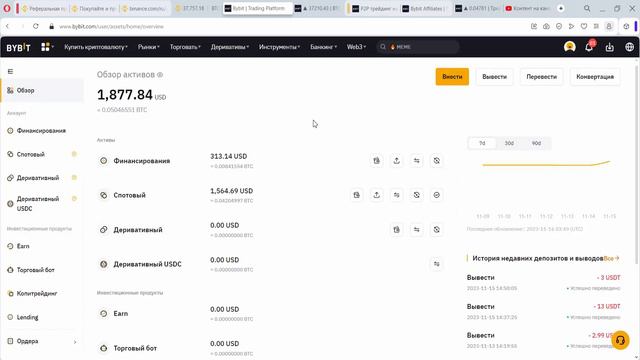Open the -13 USDT withdrawal entry
The width and height of the screenshot is (640, 360).
(x=543, y=311)
